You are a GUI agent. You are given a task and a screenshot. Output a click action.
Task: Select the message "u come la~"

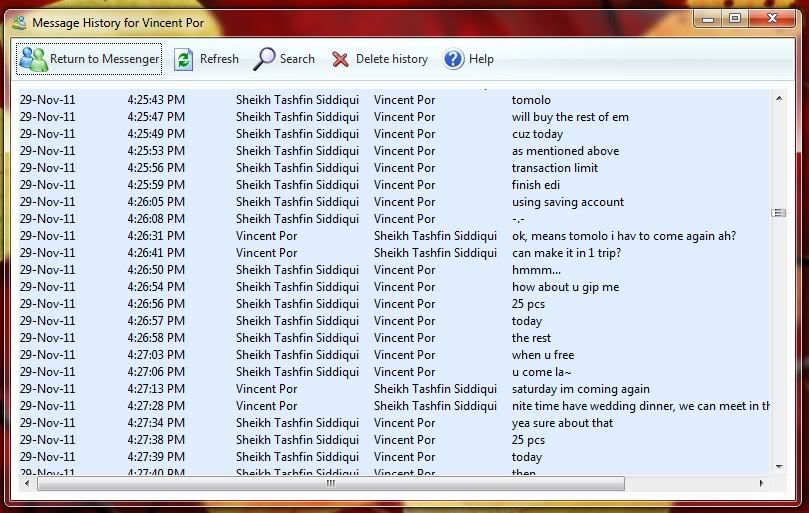coord(541,372)
